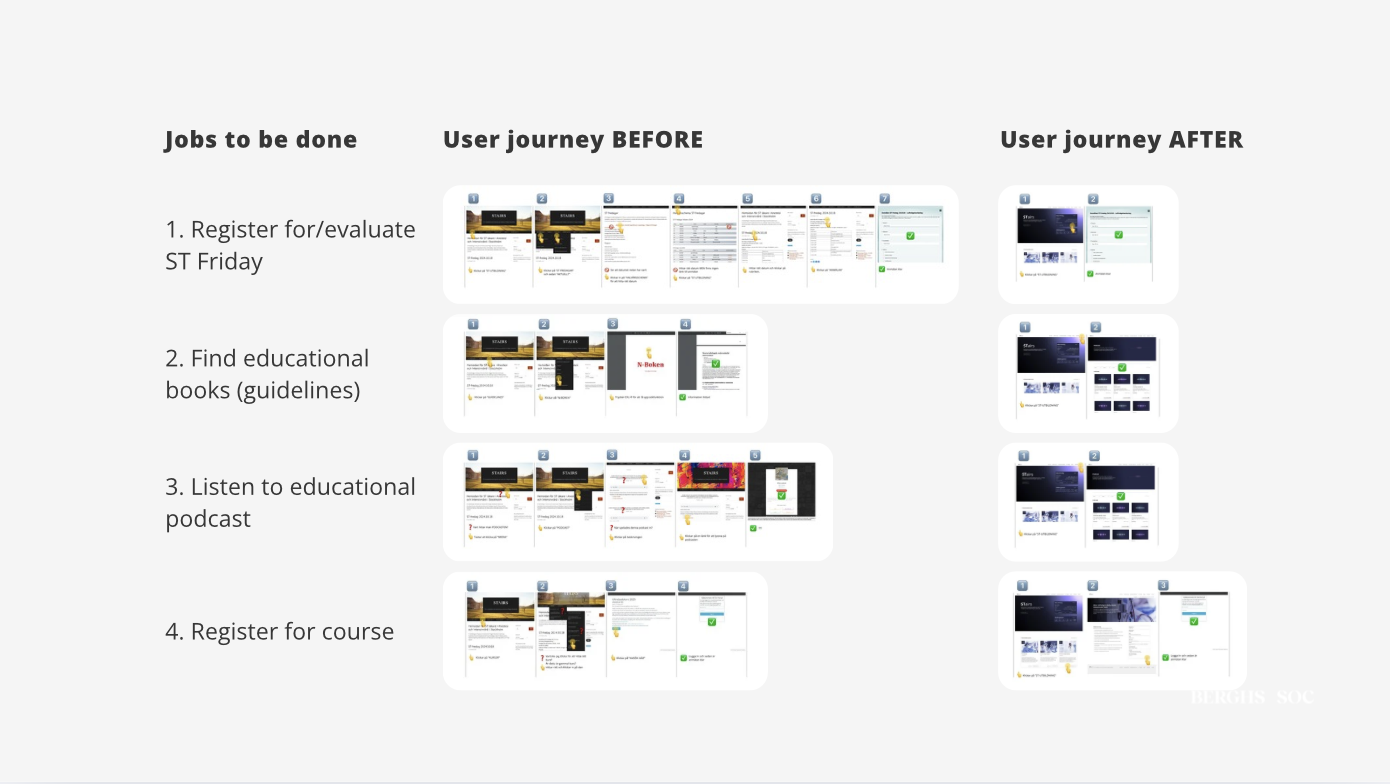The width and height of the screenshot is (1390, 784).
Task: Open step 5 thumbnail in podcast BEFORE journey
Action: pyautogui.click(x=781, y=490)
